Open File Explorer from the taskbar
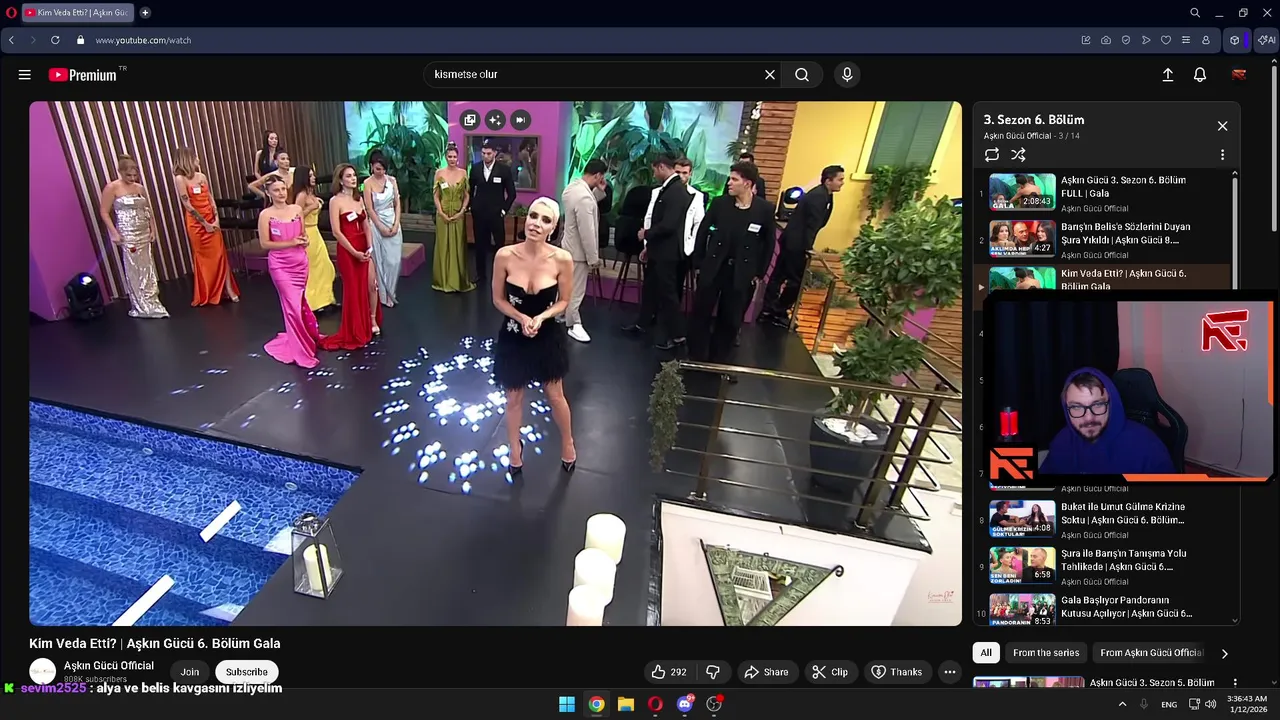The image size is (1280, 720). point(626,704)
